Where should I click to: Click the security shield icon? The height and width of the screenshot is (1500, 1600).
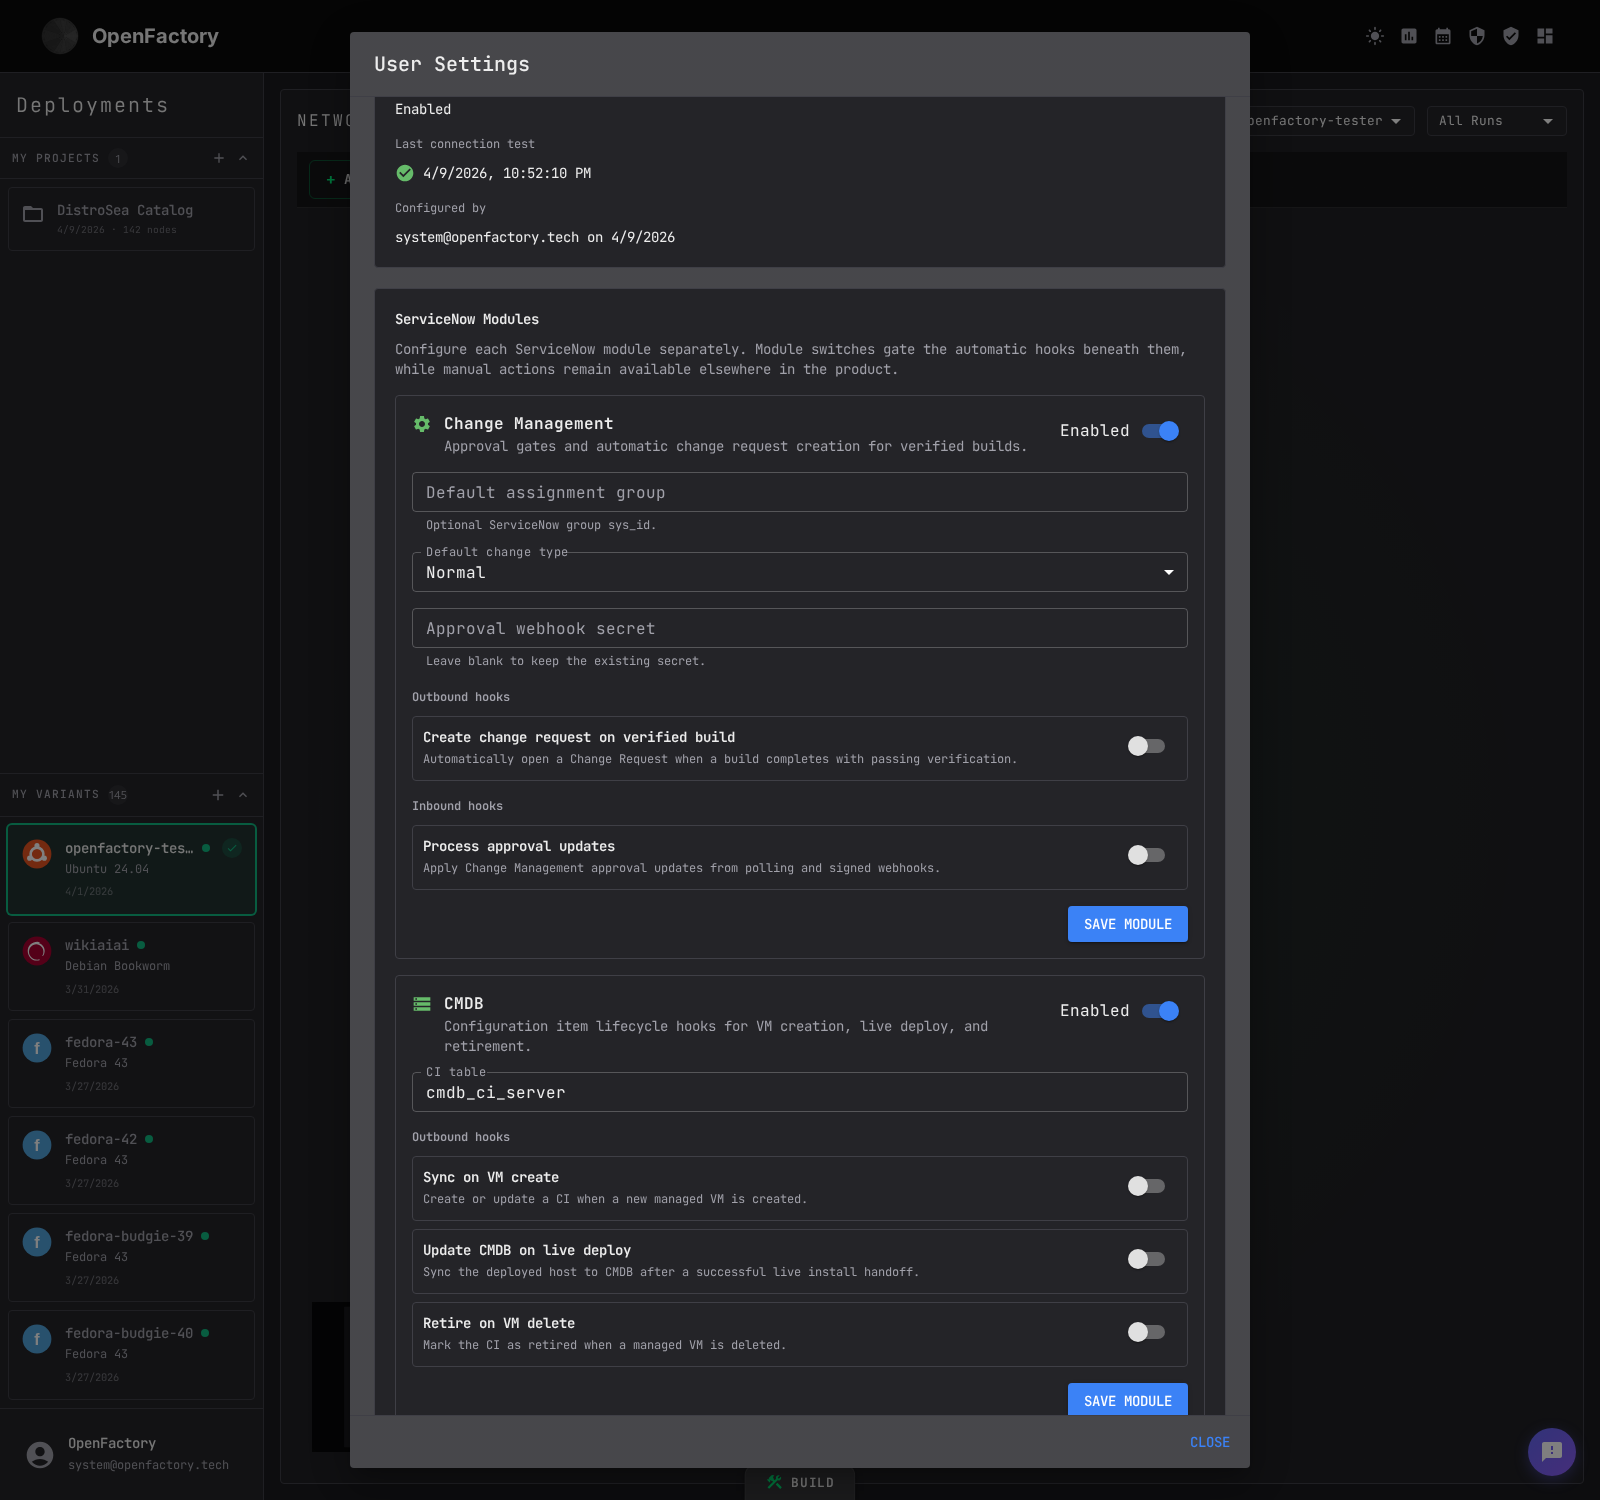1477,36
